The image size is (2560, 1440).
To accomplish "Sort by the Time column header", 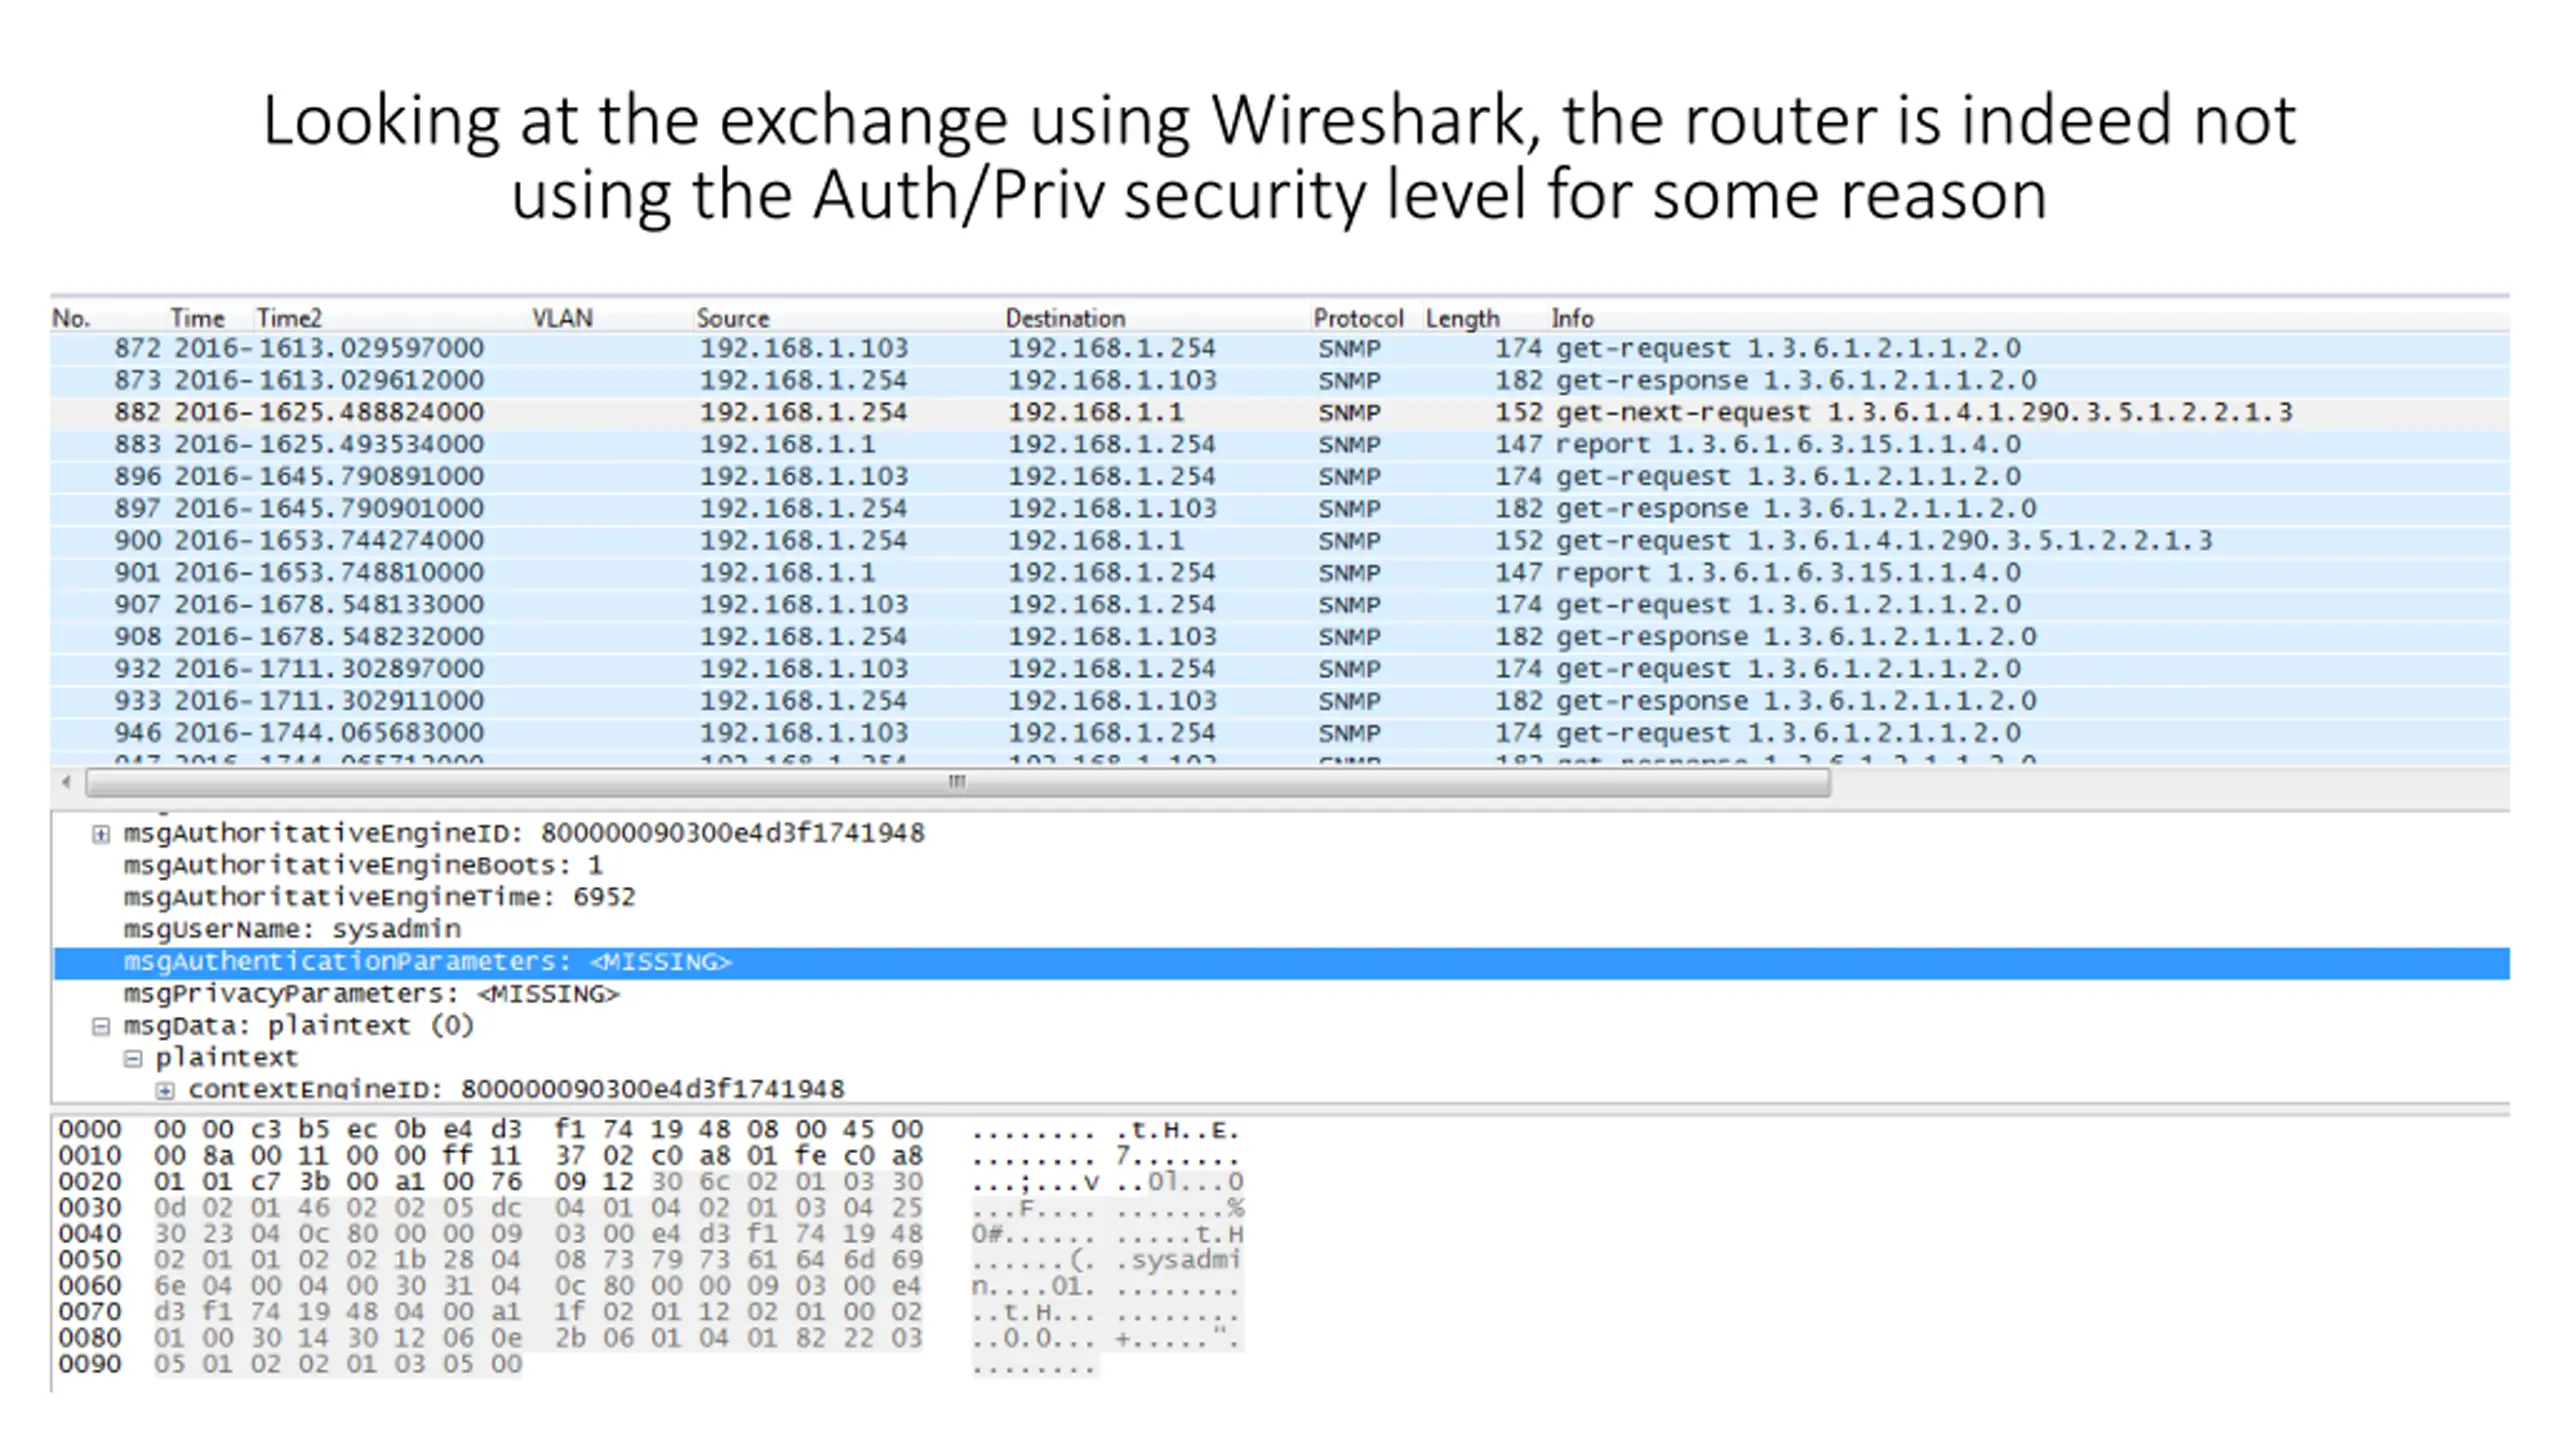I will [197, 318].
